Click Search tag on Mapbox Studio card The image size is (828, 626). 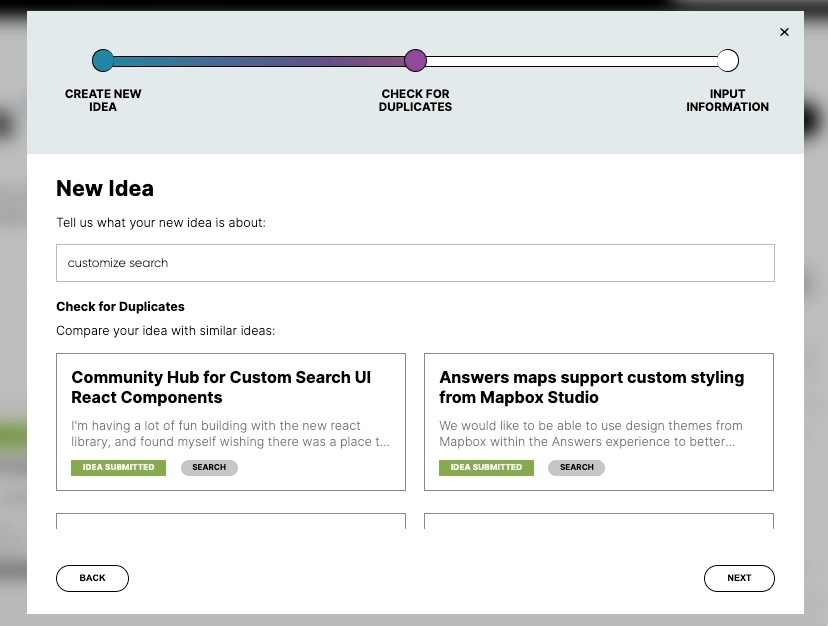576,468
